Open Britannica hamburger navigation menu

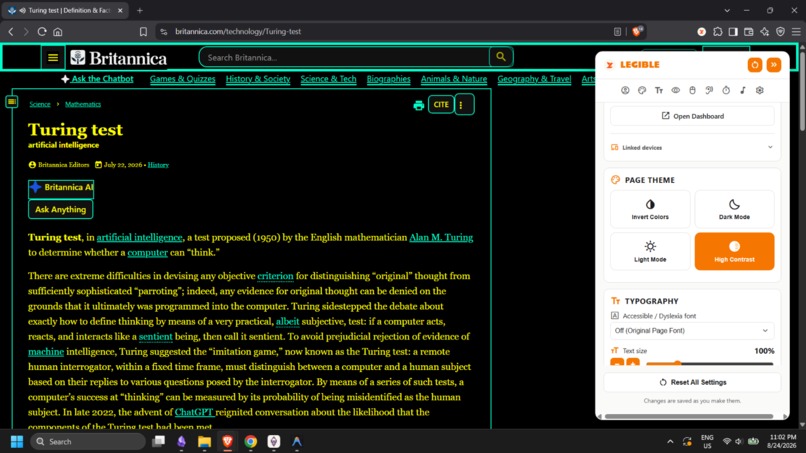[x=53, y=58]
